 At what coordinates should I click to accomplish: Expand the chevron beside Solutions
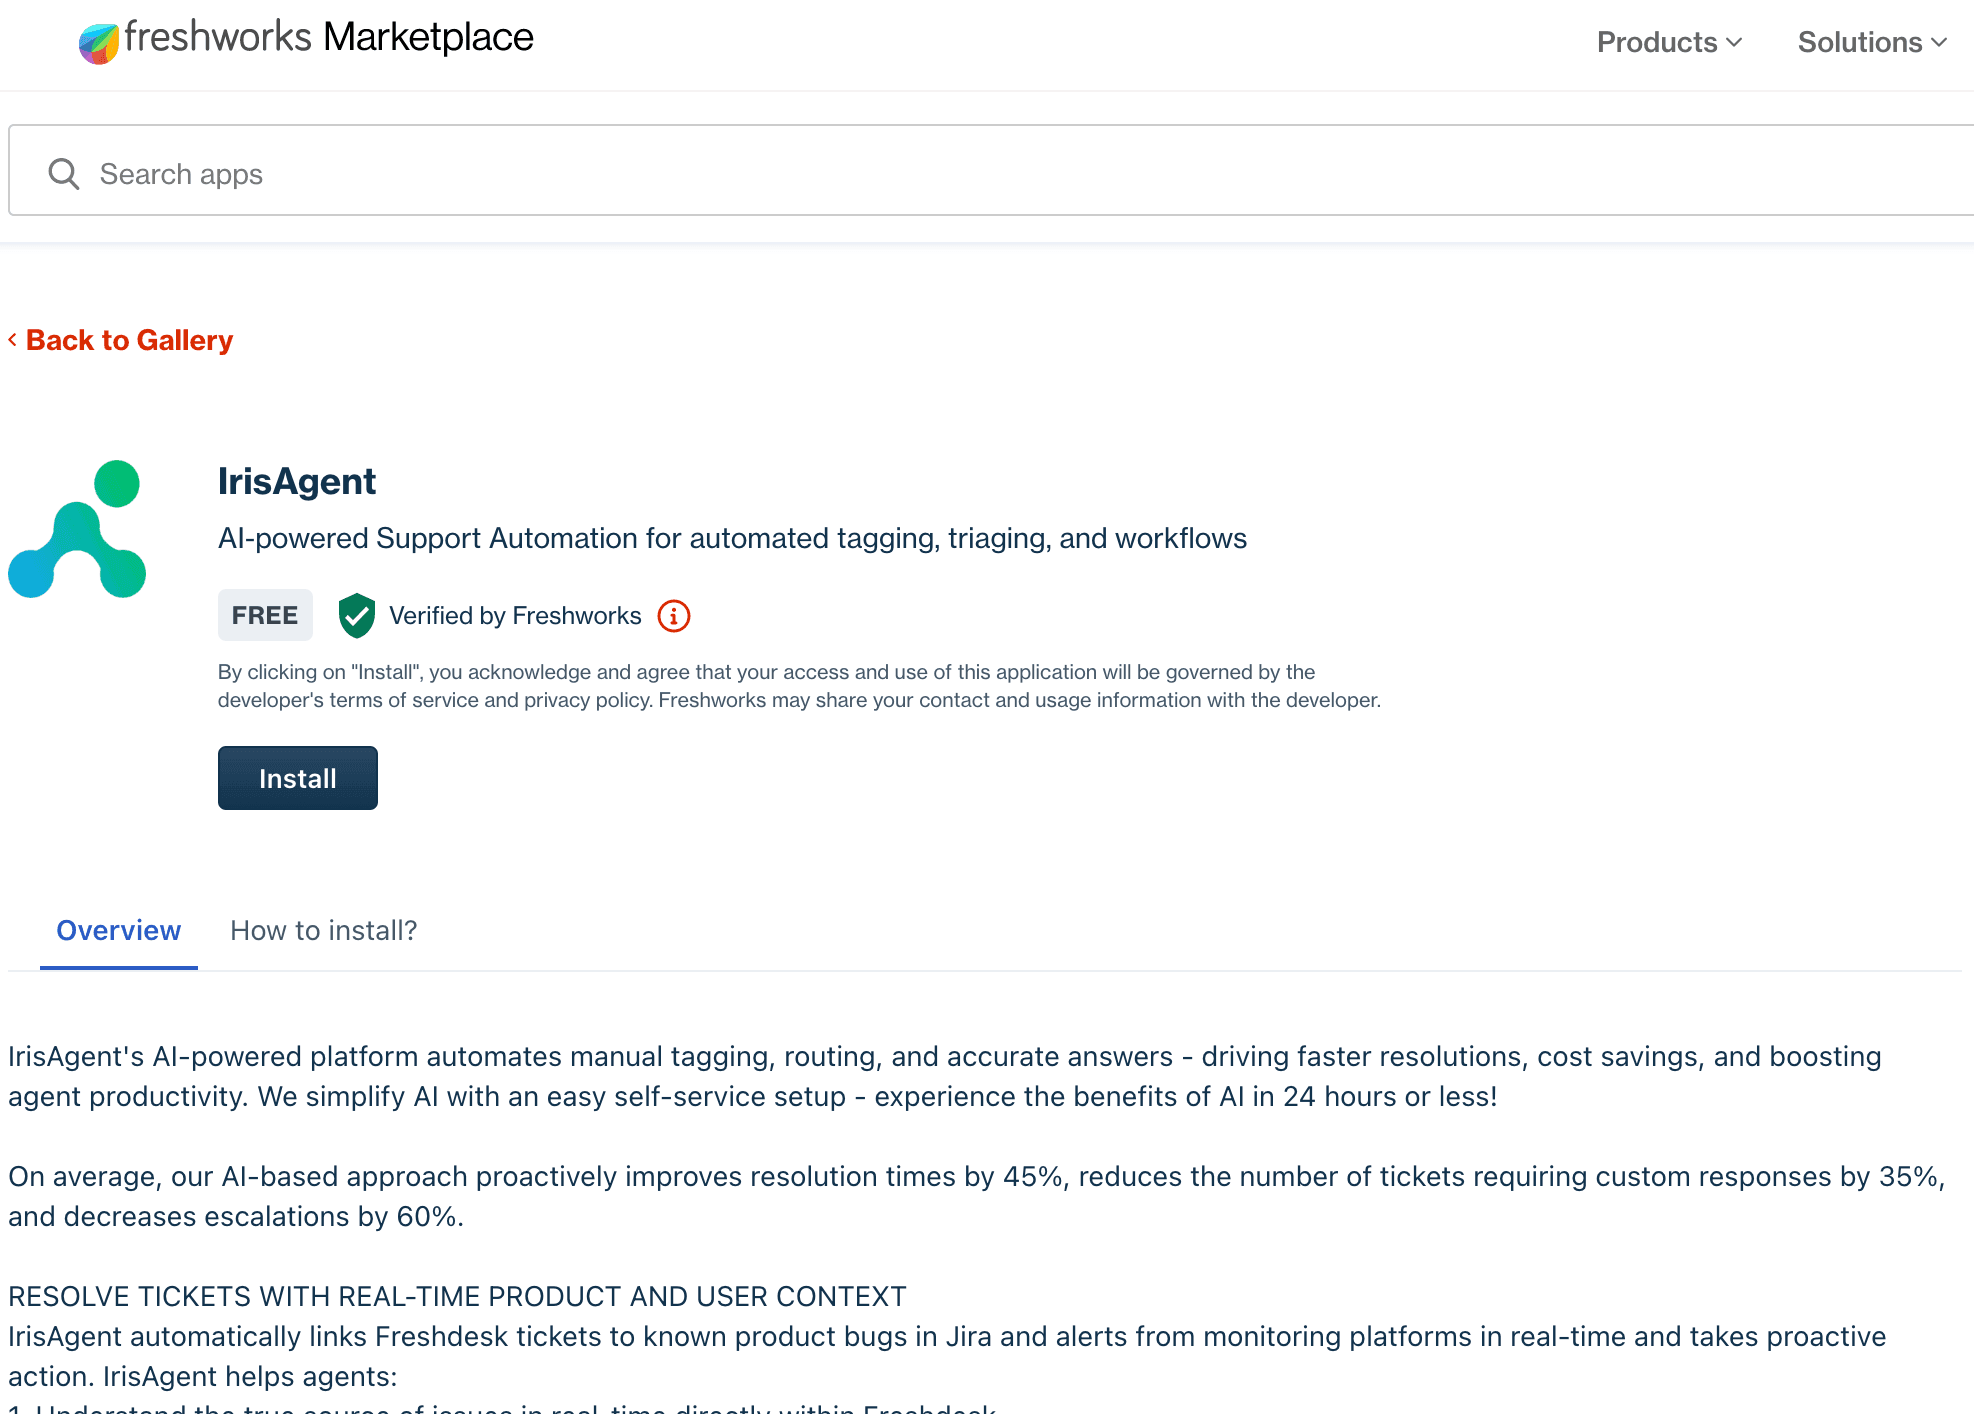tap(1938, 42)
